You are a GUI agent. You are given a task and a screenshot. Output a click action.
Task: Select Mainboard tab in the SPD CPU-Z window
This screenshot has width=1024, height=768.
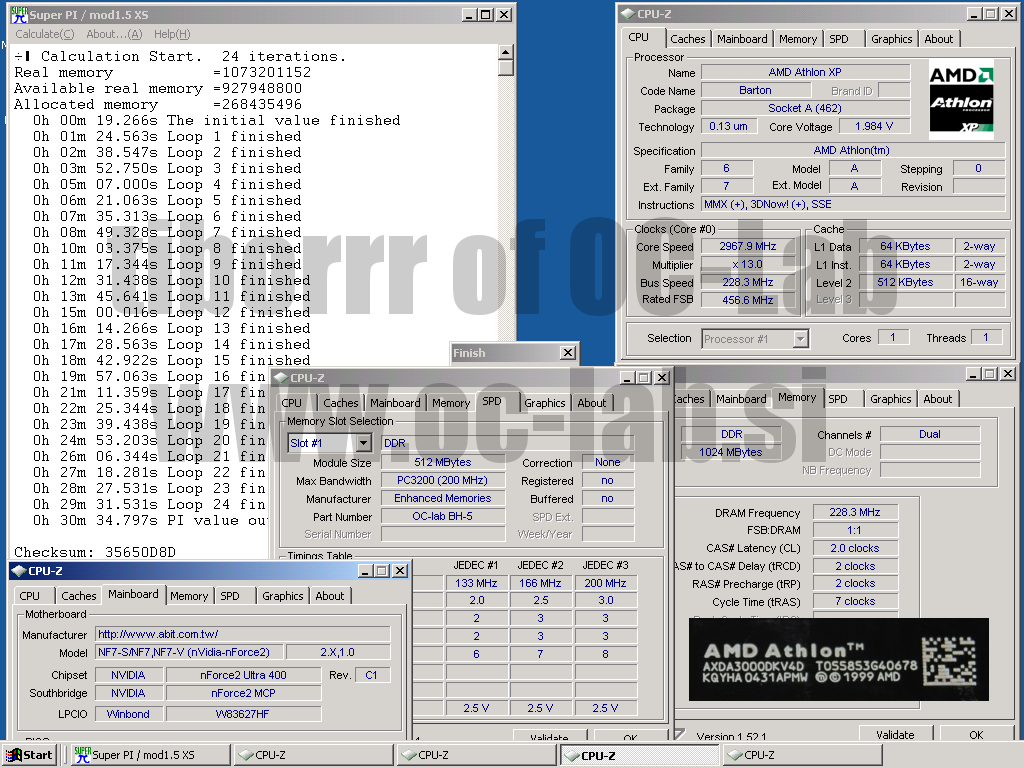click(395, 403)
